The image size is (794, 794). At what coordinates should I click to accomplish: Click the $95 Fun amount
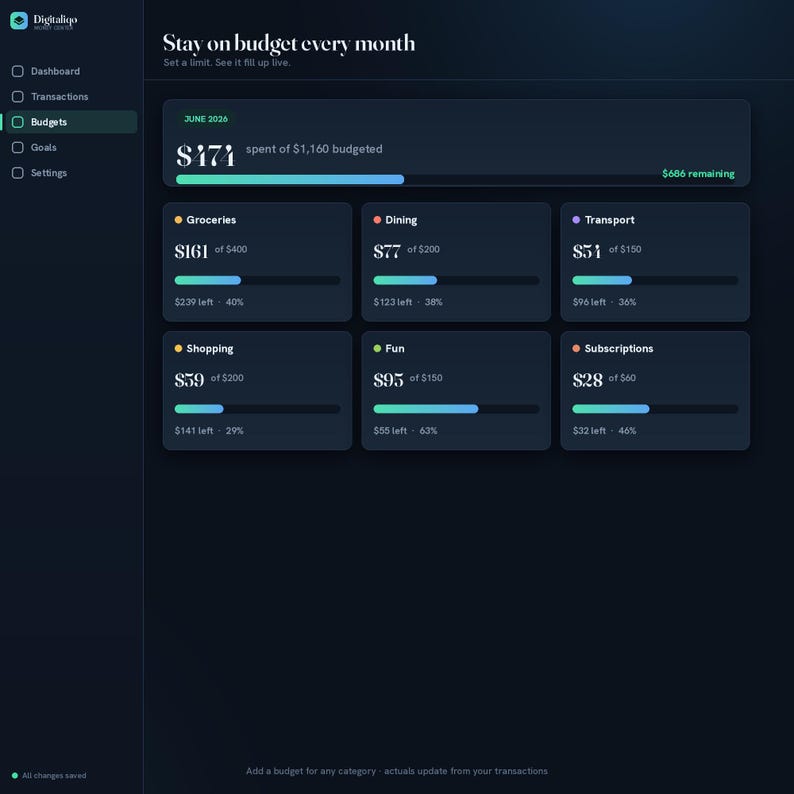click(x=388, y=380)
